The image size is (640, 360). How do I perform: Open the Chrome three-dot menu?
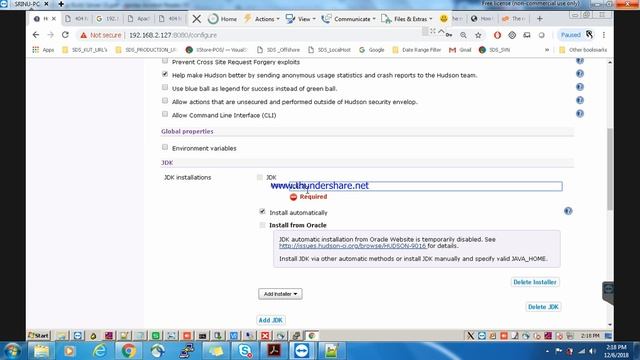(604, 35)
